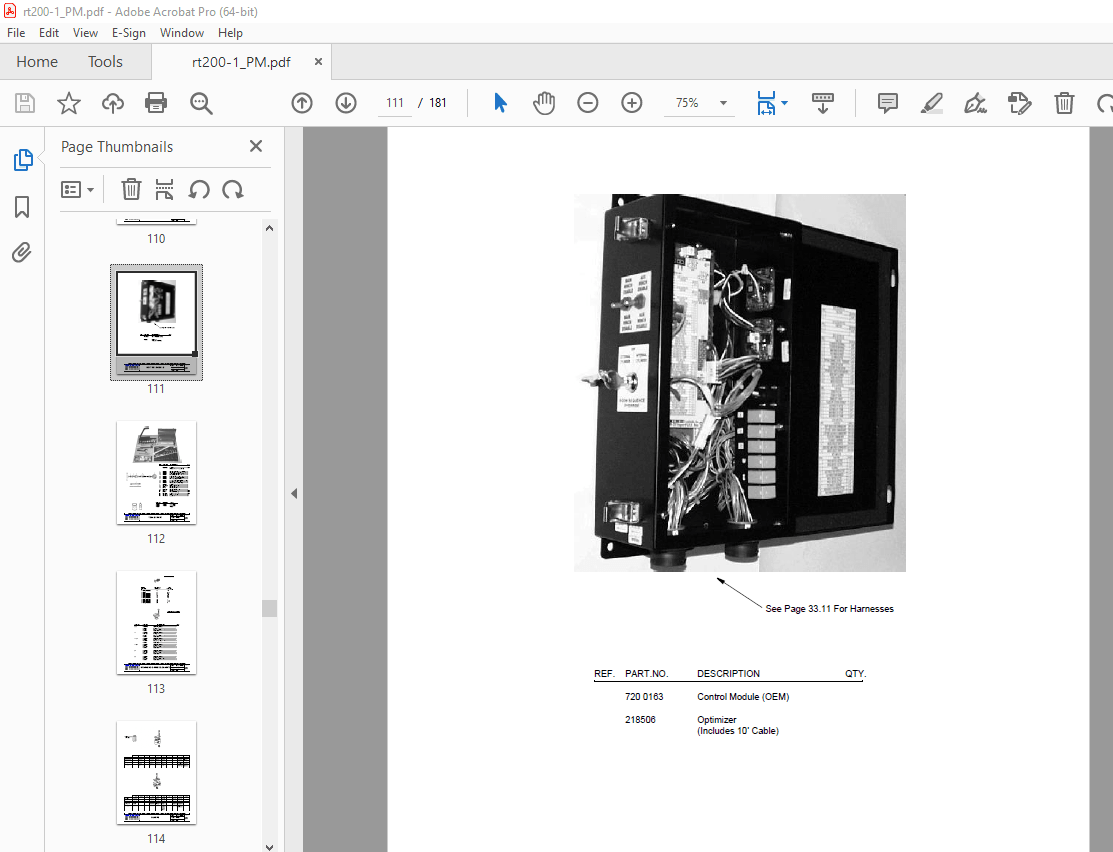The width and height of the screenshot is (1113, 852).
Task: Go to the next page with down arrow
Action: click(x=346, y=103)
